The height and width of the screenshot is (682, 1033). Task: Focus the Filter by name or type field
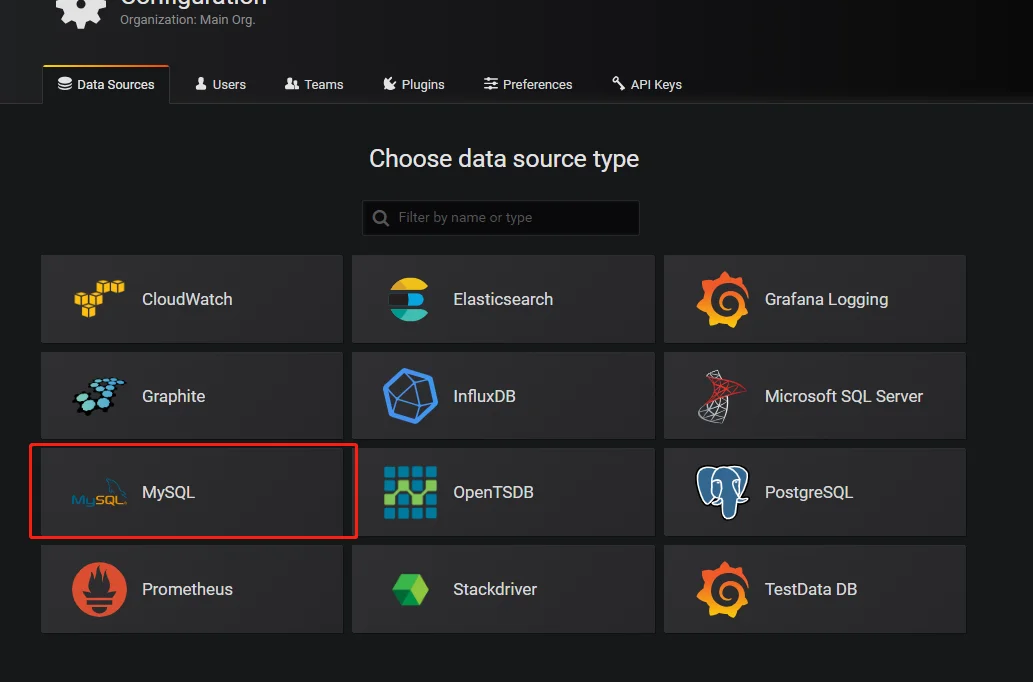coord(501,217)
